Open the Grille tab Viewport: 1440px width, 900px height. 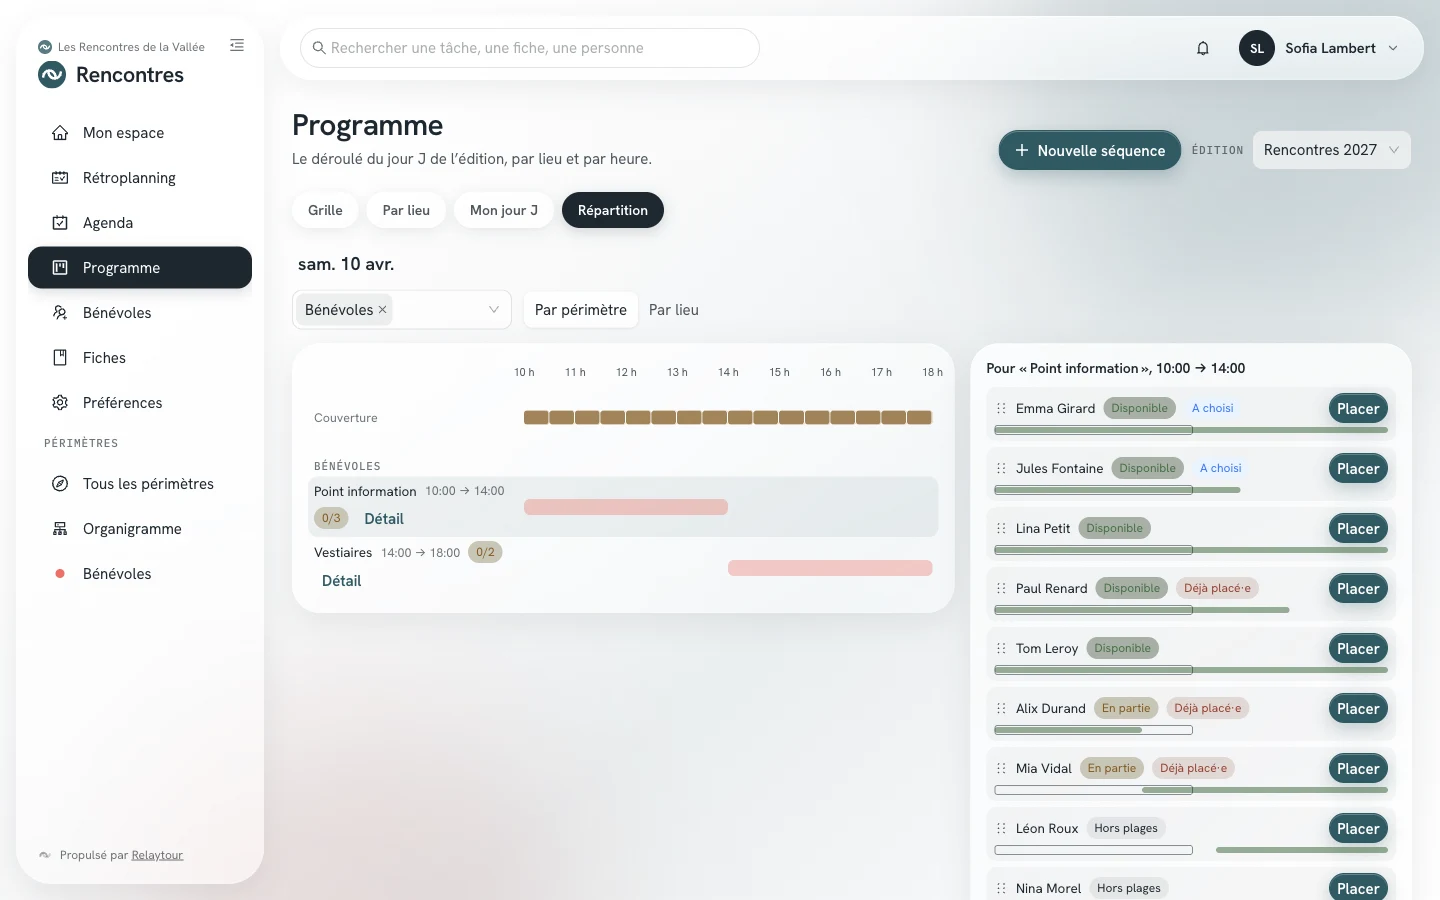point(325,210)
